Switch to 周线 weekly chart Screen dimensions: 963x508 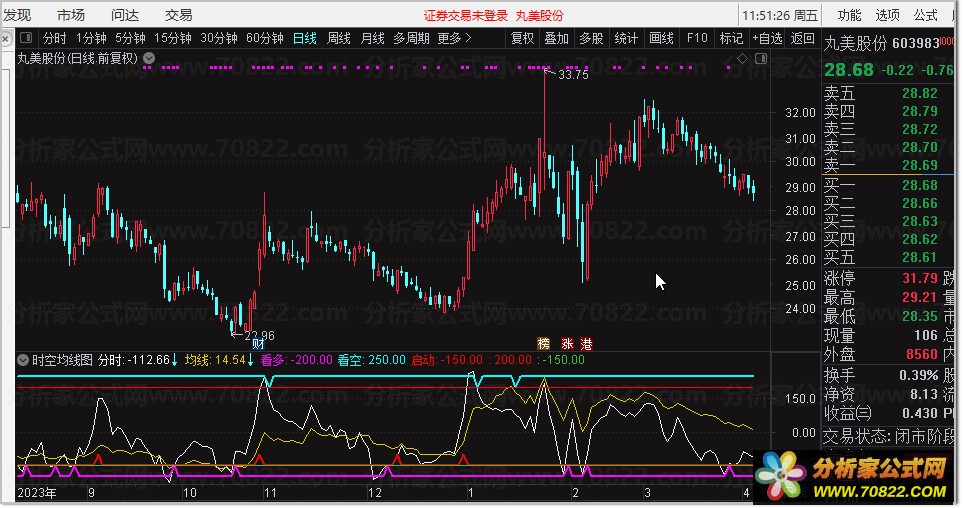tap(338, 38)
